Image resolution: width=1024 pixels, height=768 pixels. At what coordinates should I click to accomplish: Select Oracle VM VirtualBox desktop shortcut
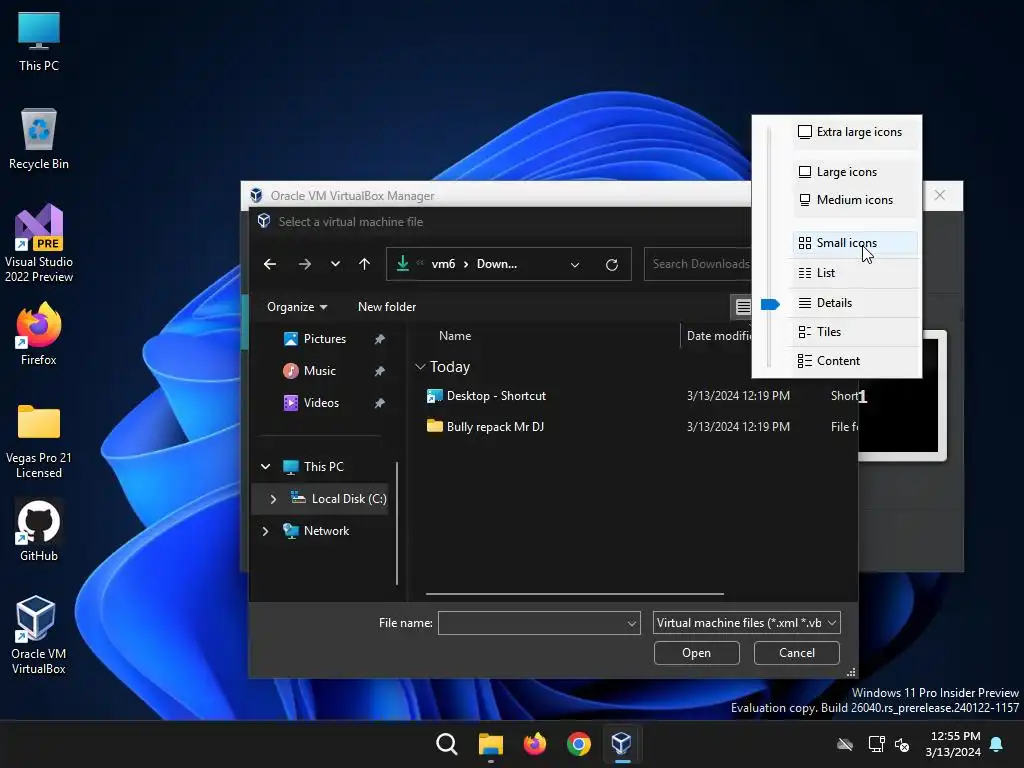point(39,635)
